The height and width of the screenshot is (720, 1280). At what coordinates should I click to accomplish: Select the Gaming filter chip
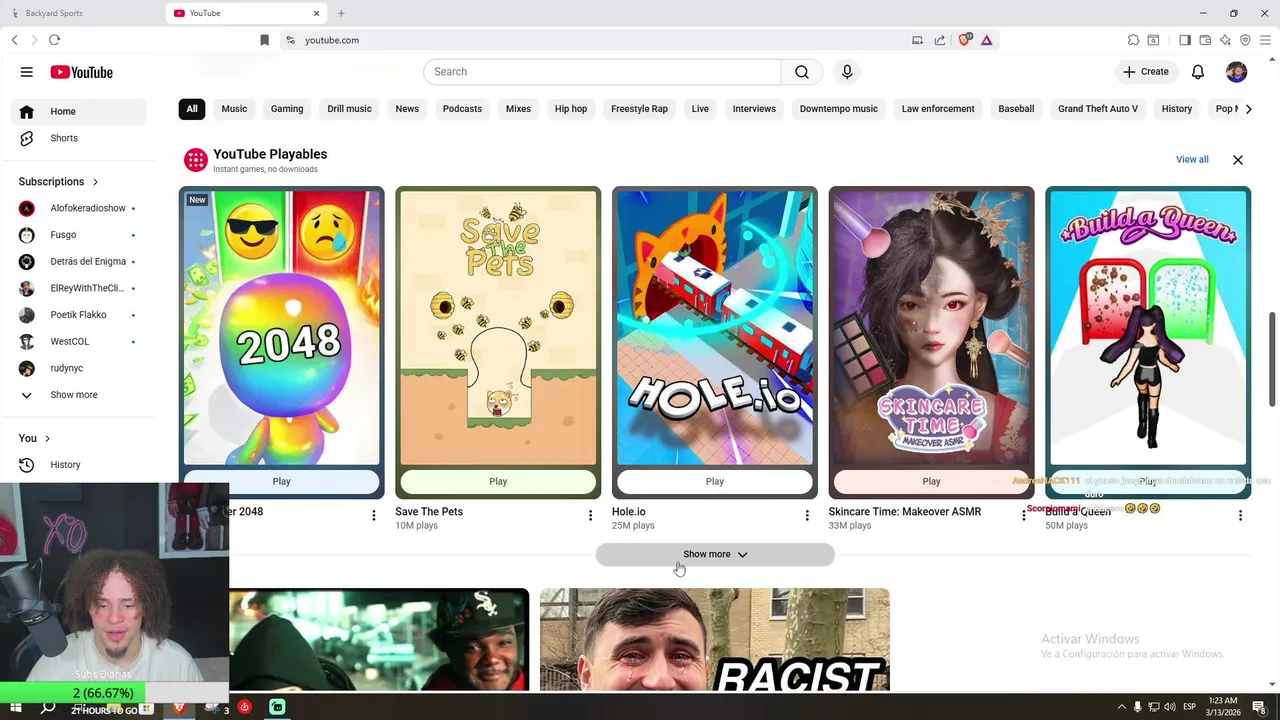tap(287, 109)
